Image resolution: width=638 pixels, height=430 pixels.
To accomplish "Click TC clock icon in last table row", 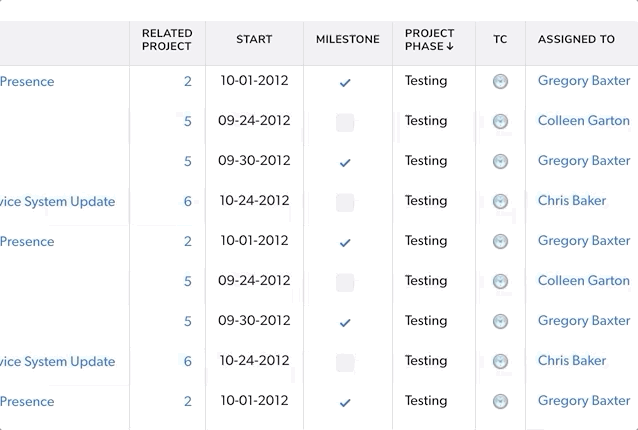I will coord(500,402).
